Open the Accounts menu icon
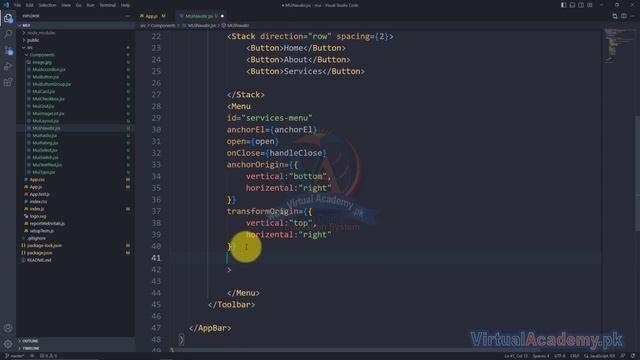This screenshot has width=640, height=360. tap(8, 328)
